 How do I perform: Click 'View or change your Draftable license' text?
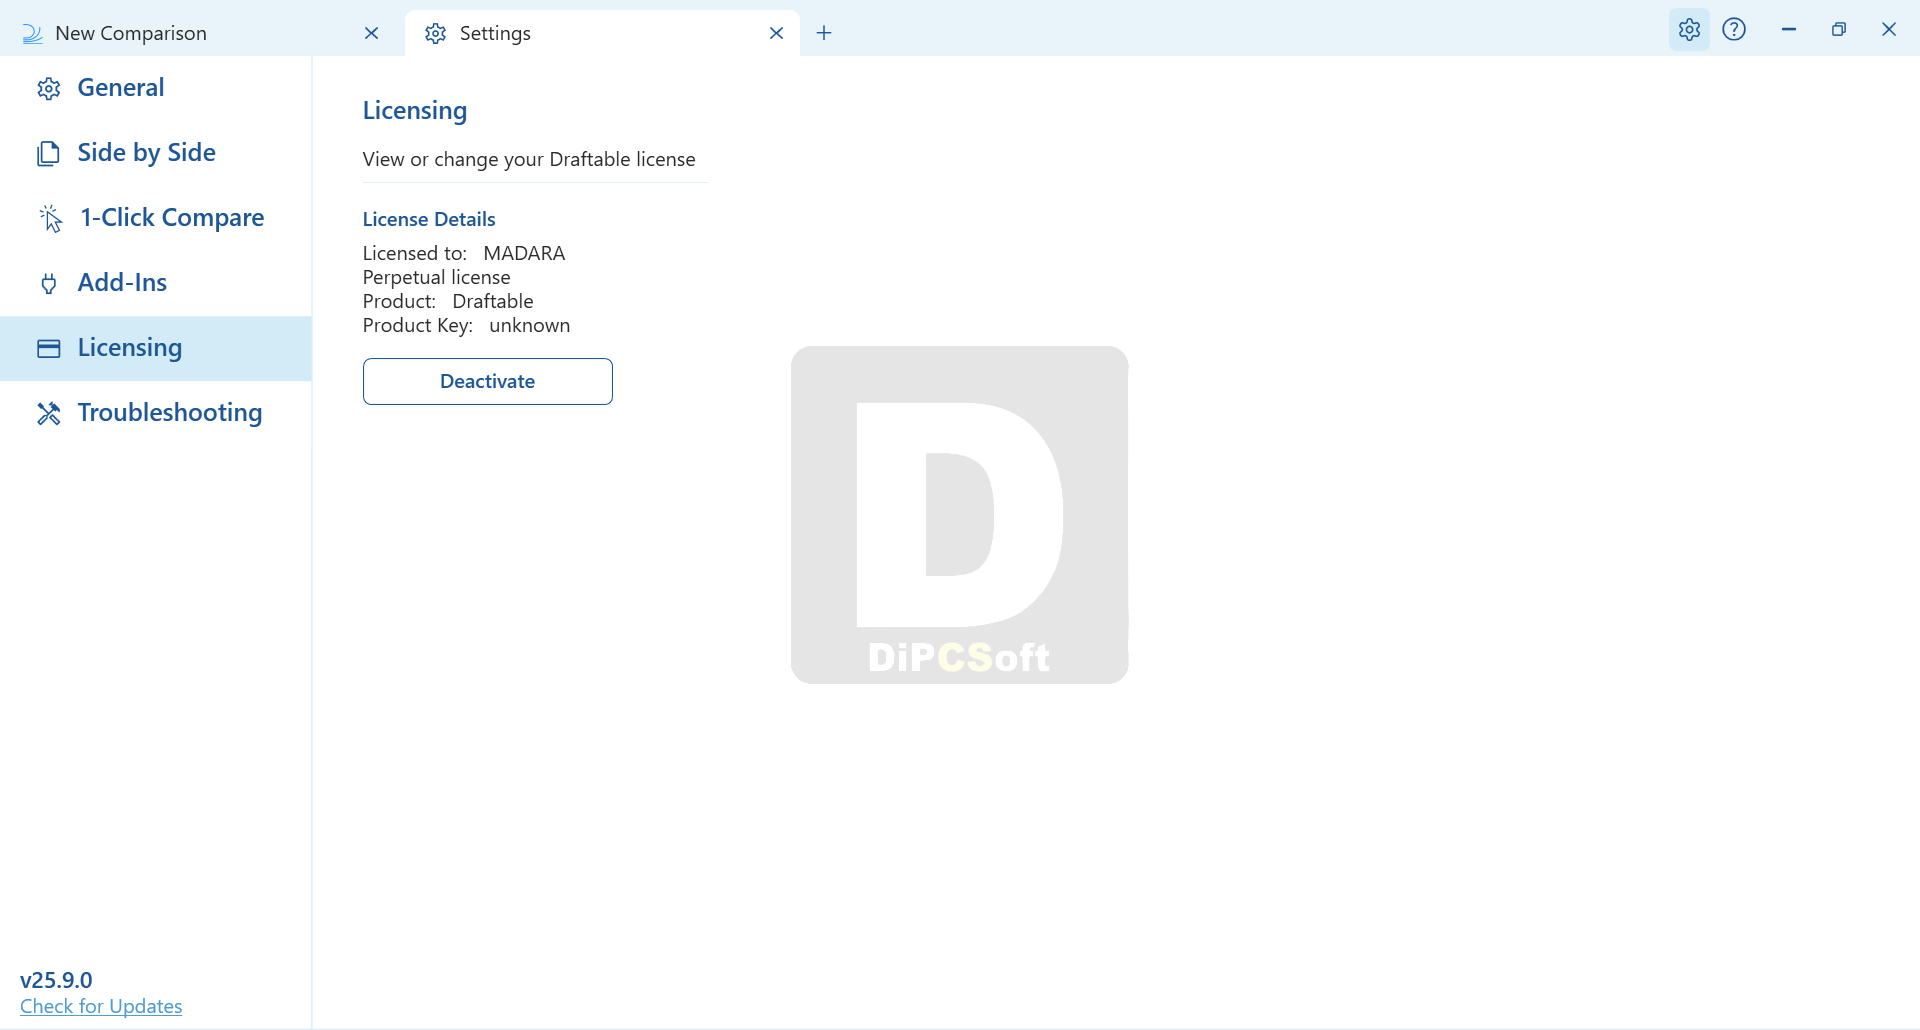point(529,159)
